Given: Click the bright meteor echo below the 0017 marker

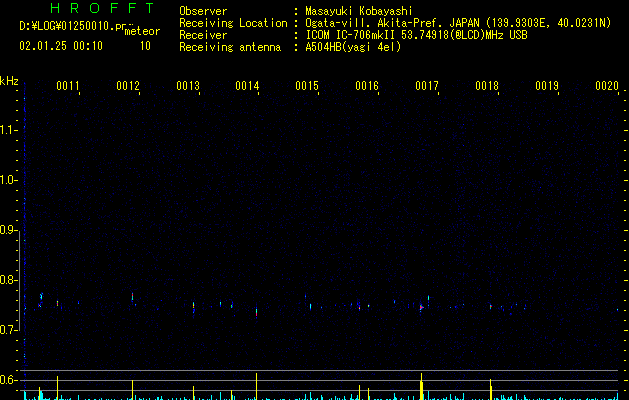Looking at the screenshot, I should click(421, 307).
